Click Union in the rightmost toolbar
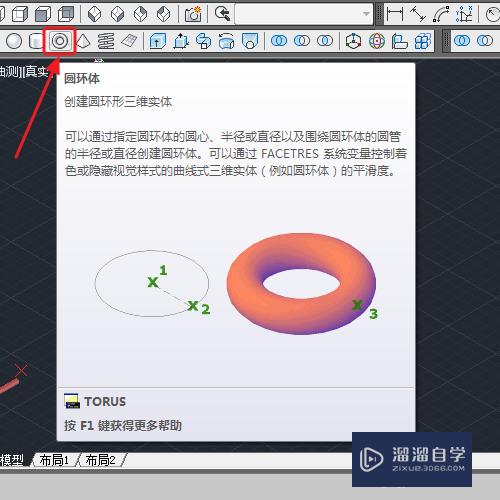The width and height of the screenshot is (500, 500). point(462,41)
